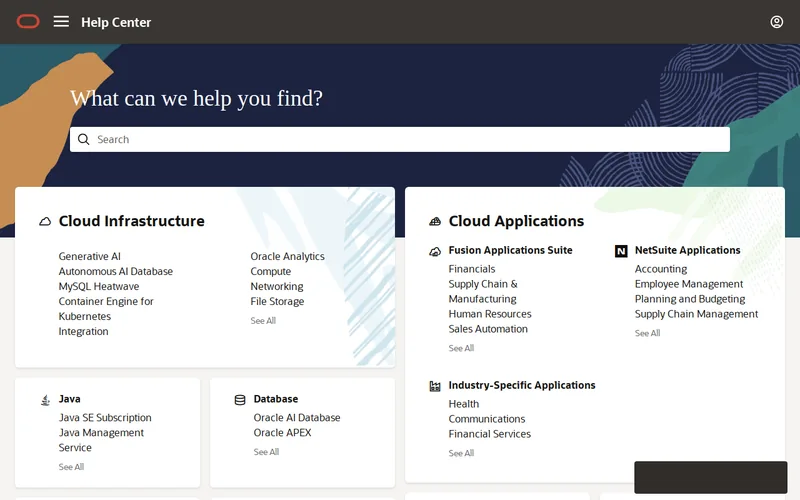Click the magnifier icon in search bar
Image resolution: width=800 pixels, height=500 pixels.
coord(84,139)
